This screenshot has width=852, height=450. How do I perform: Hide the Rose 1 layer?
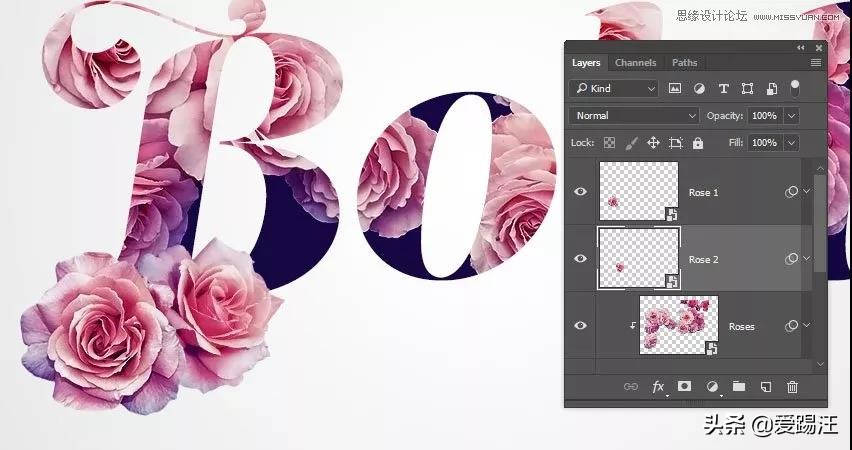[x=580, y=191]
